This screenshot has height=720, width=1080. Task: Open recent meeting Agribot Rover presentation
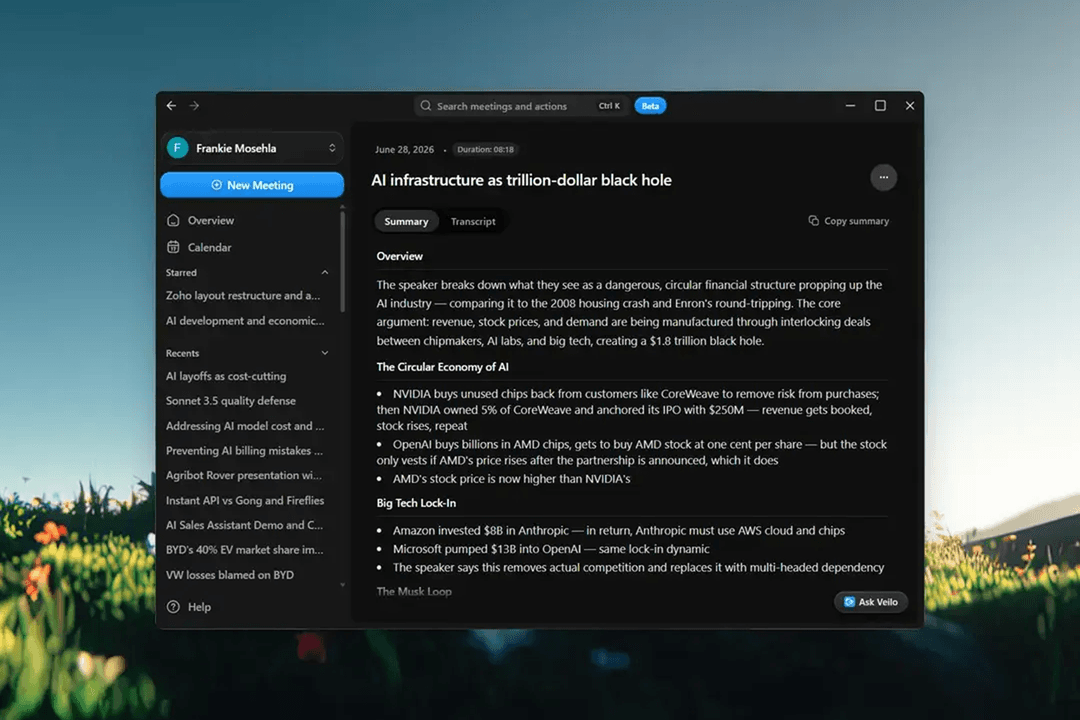[244, 475]
